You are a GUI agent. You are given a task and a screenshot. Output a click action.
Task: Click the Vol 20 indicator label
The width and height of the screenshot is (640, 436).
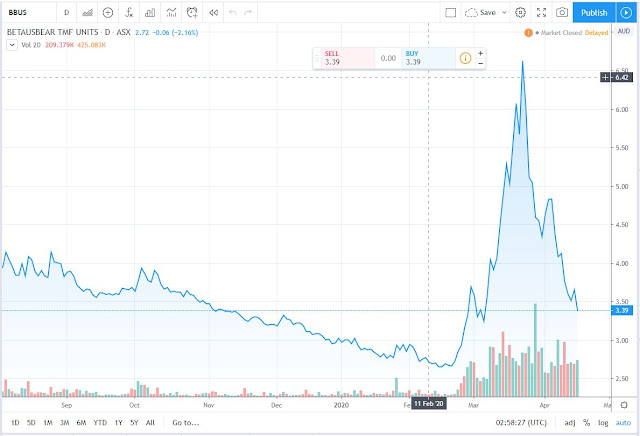point(31,45)
